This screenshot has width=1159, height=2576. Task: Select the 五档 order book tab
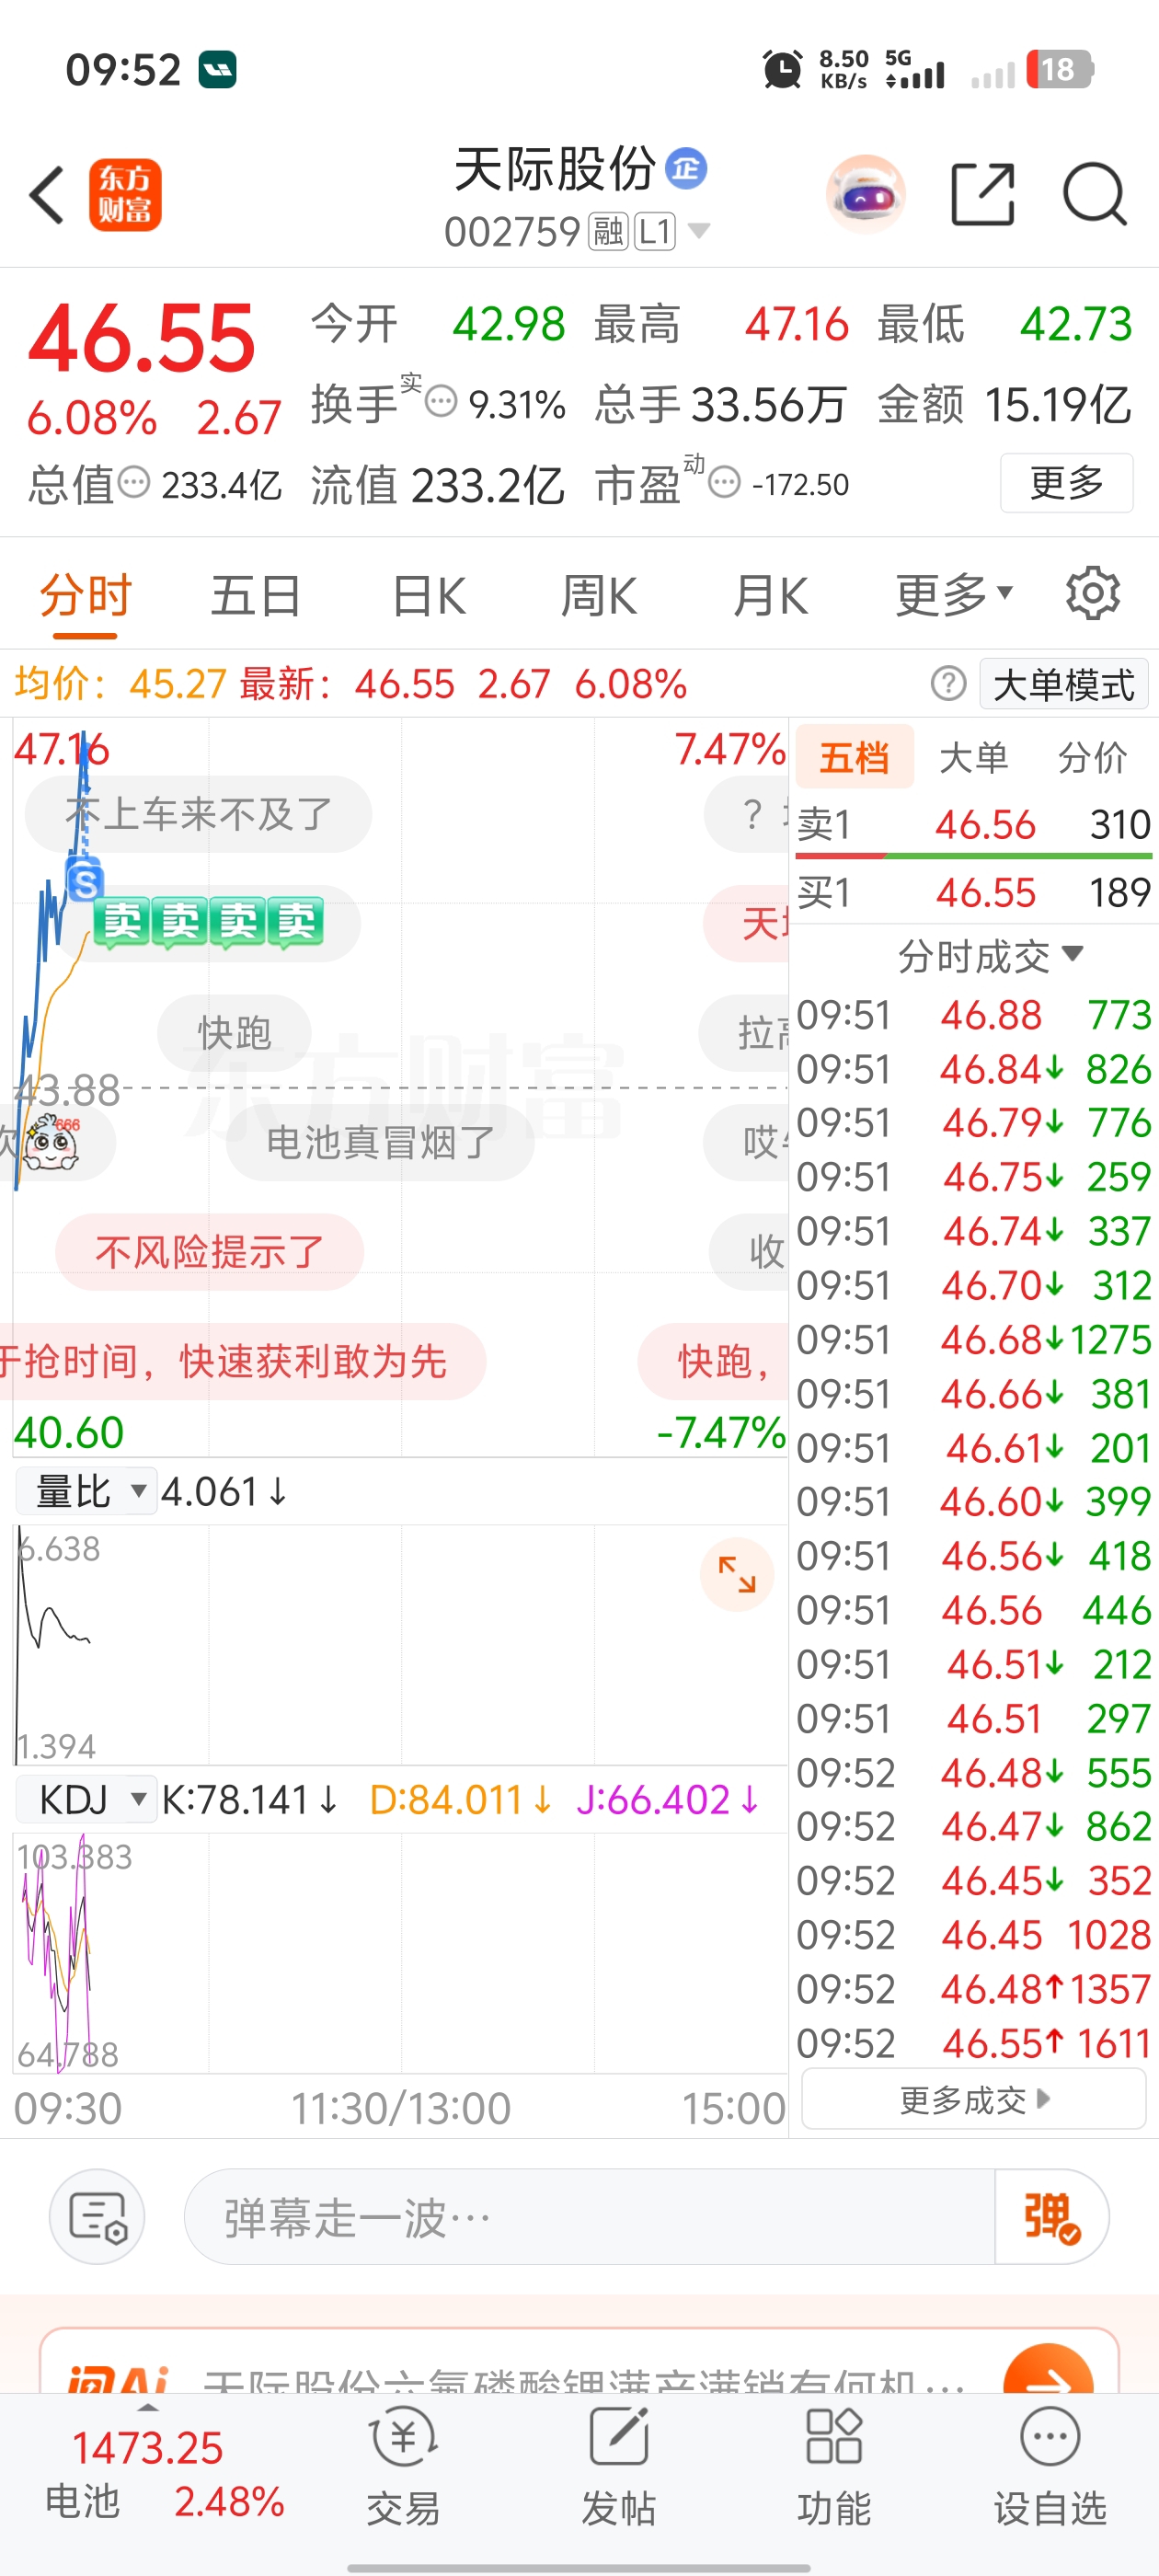coord(854,757)
